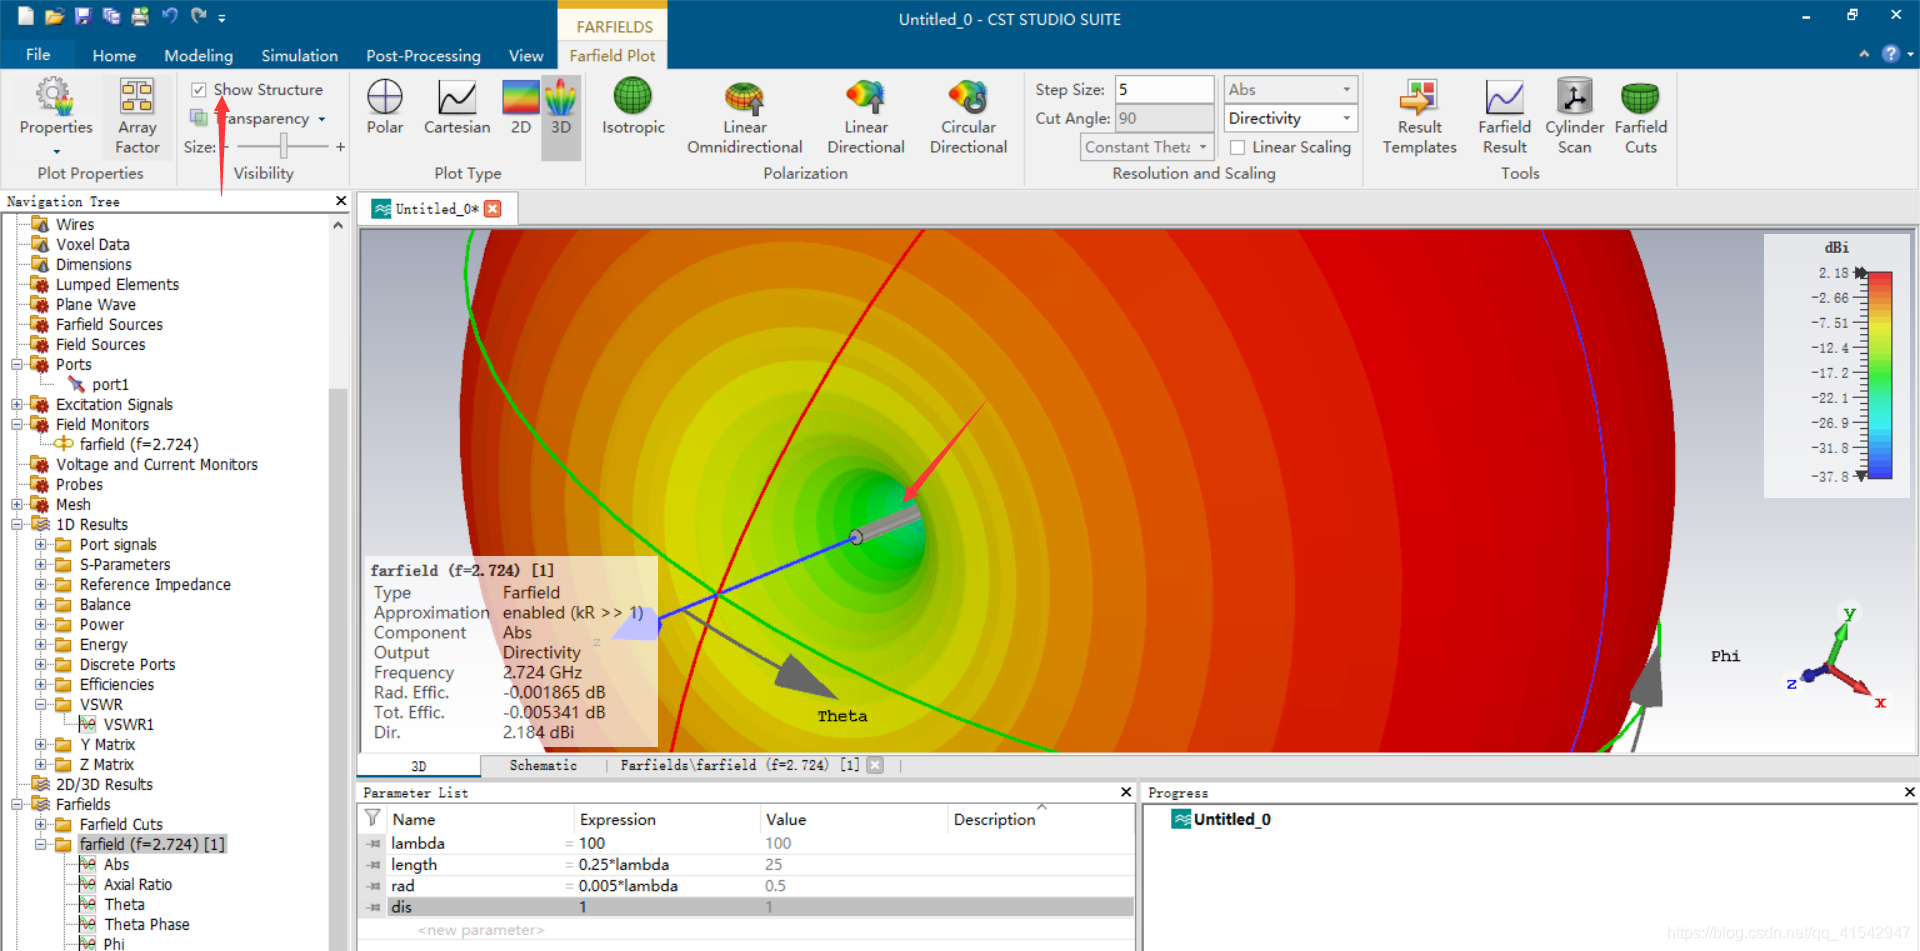Expand the Mesh tree node
1920x951 pixels.
click(x=17, y=504)
